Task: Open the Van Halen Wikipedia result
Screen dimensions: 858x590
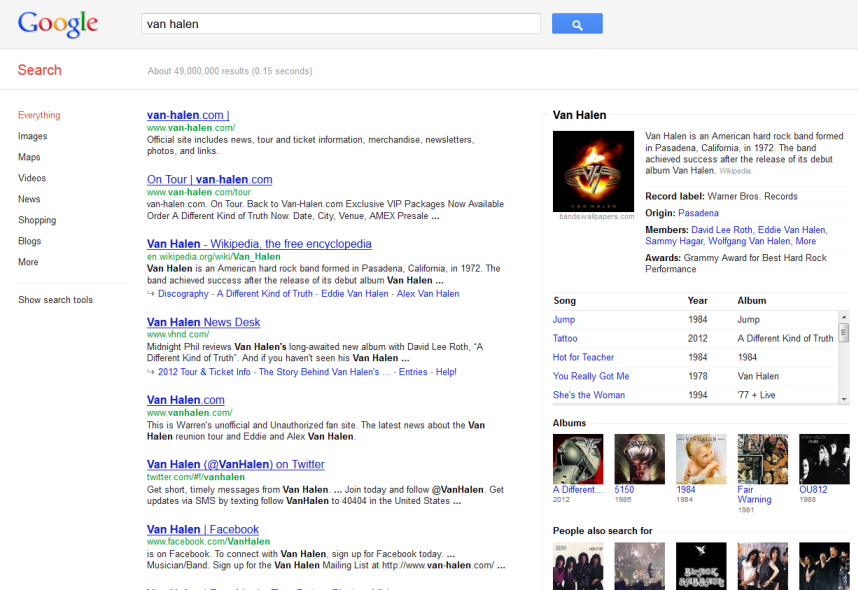Action: (259, 244)
